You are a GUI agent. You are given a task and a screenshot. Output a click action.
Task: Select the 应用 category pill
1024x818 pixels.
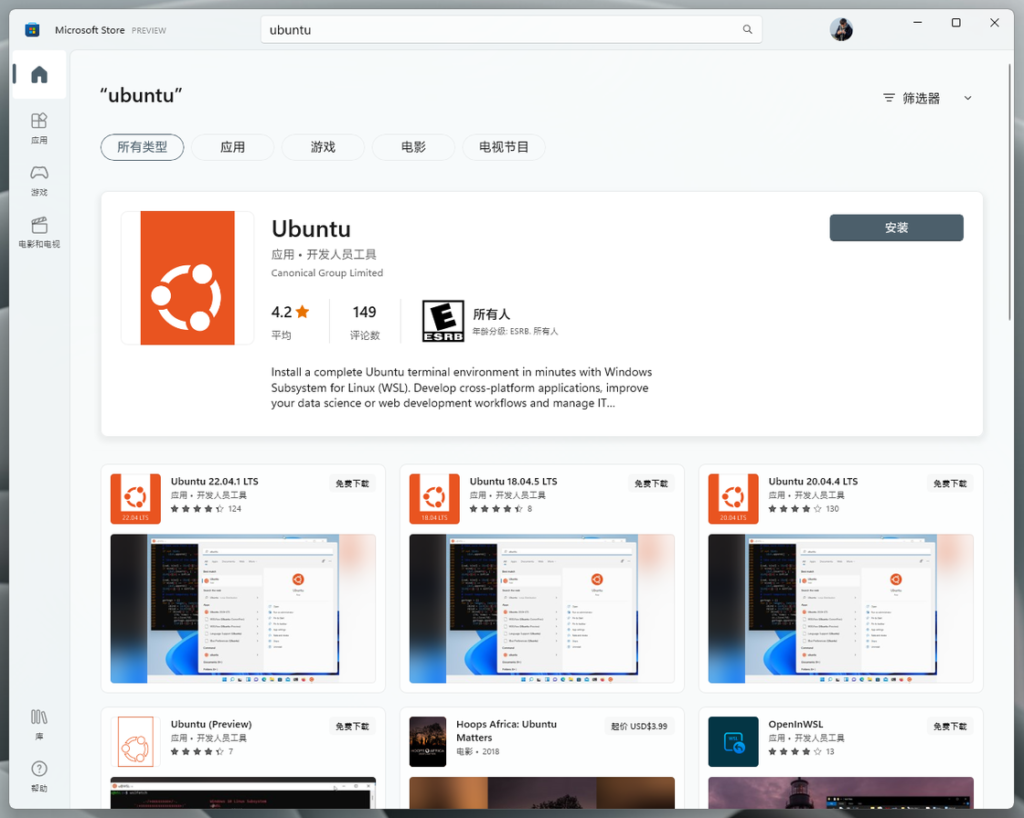[233, 147]
